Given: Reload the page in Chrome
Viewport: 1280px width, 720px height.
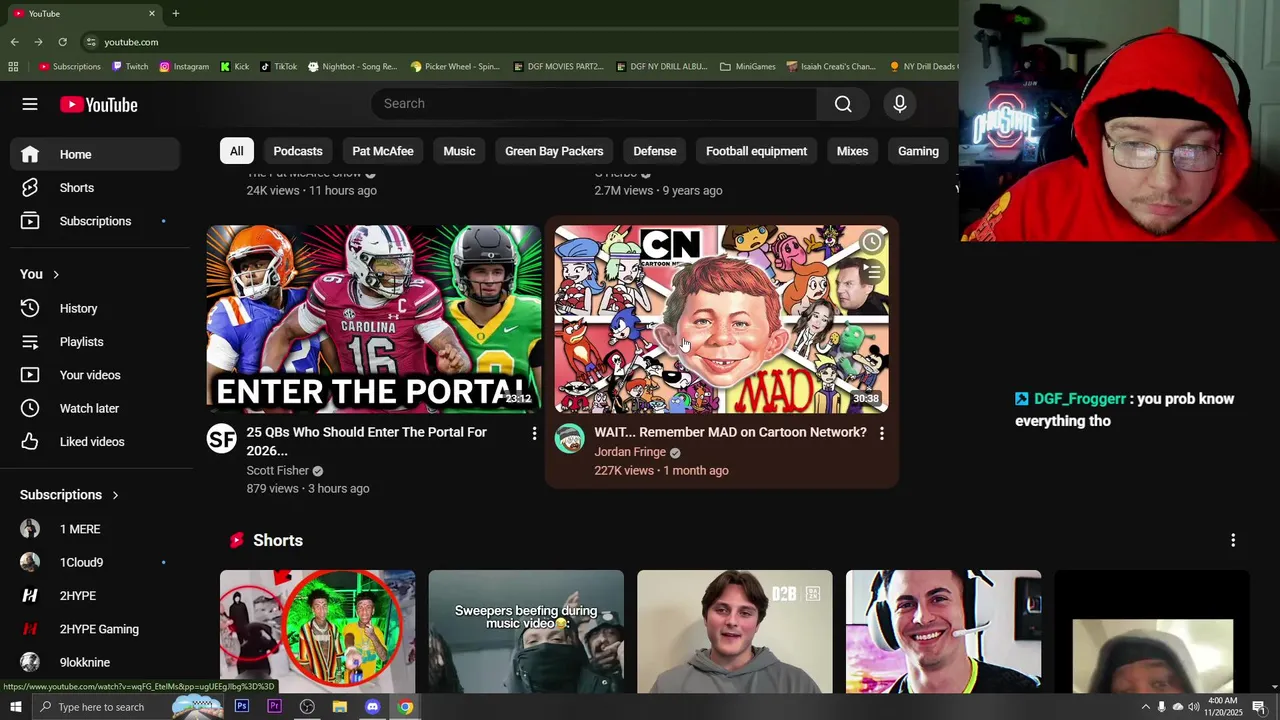Looking at the screenshot, I should click(x=62, y=42).
